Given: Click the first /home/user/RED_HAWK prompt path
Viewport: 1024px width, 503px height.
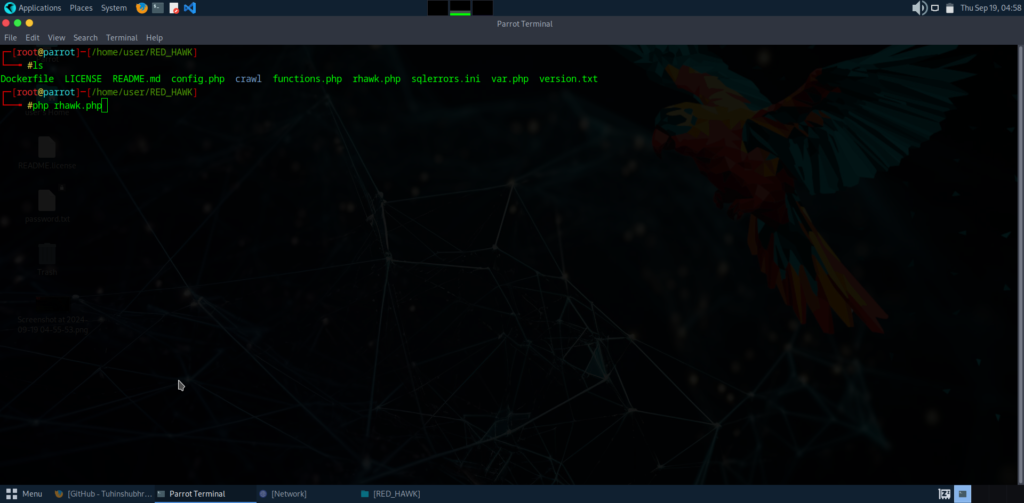Looking at the screenshot, I should coord(142,52).
